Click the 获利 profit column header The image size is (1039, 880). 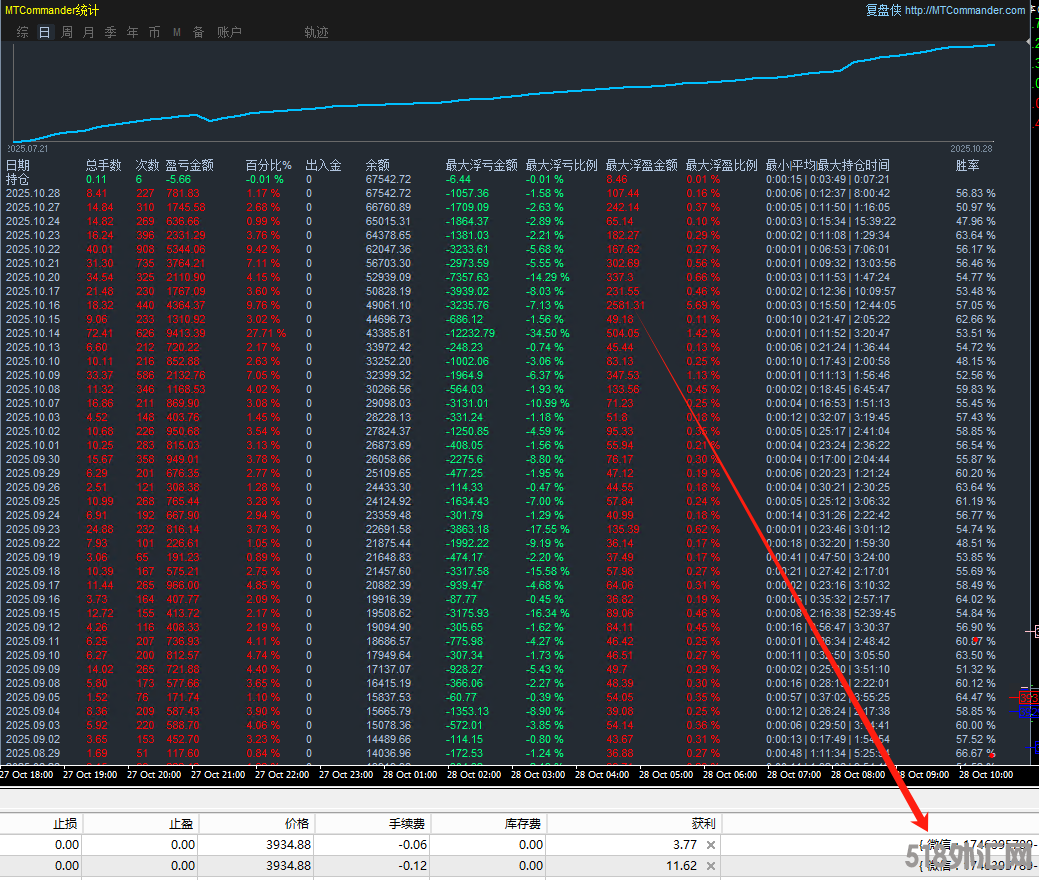703,824
